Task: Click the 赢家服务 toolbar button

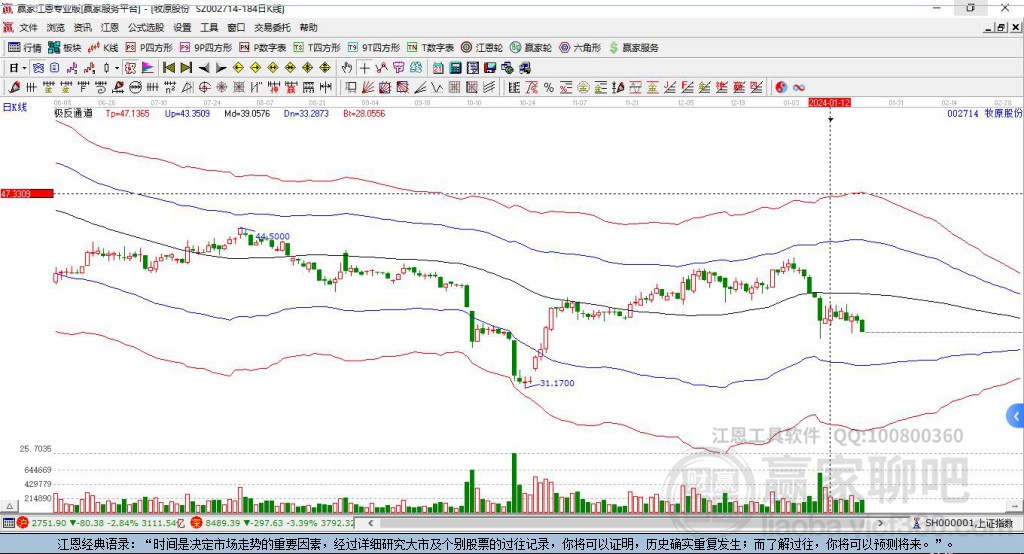Action: tap(633, 48)
